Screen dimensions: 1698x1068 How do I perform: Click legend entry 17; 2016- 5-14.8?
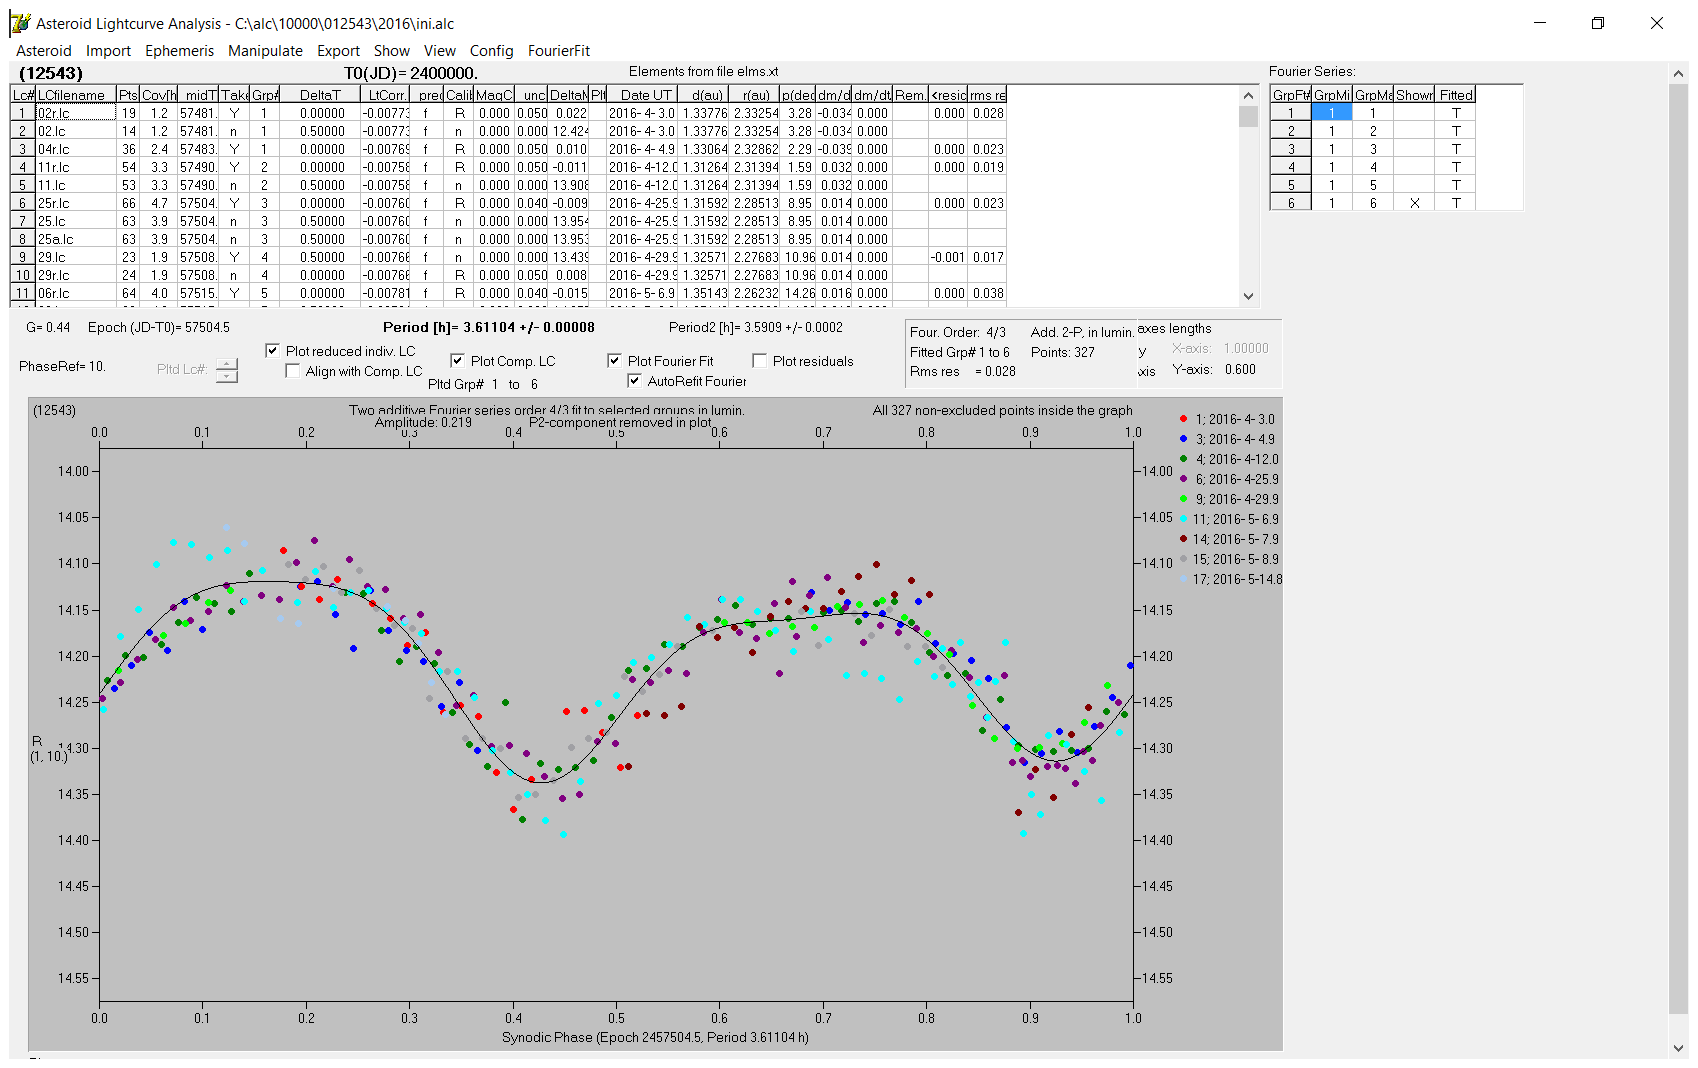click(x=1230, y=579)
